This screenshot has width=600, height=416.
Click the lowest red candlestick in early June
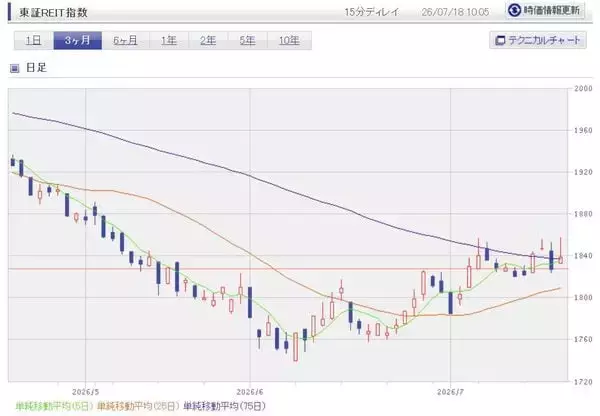(296, 347)
